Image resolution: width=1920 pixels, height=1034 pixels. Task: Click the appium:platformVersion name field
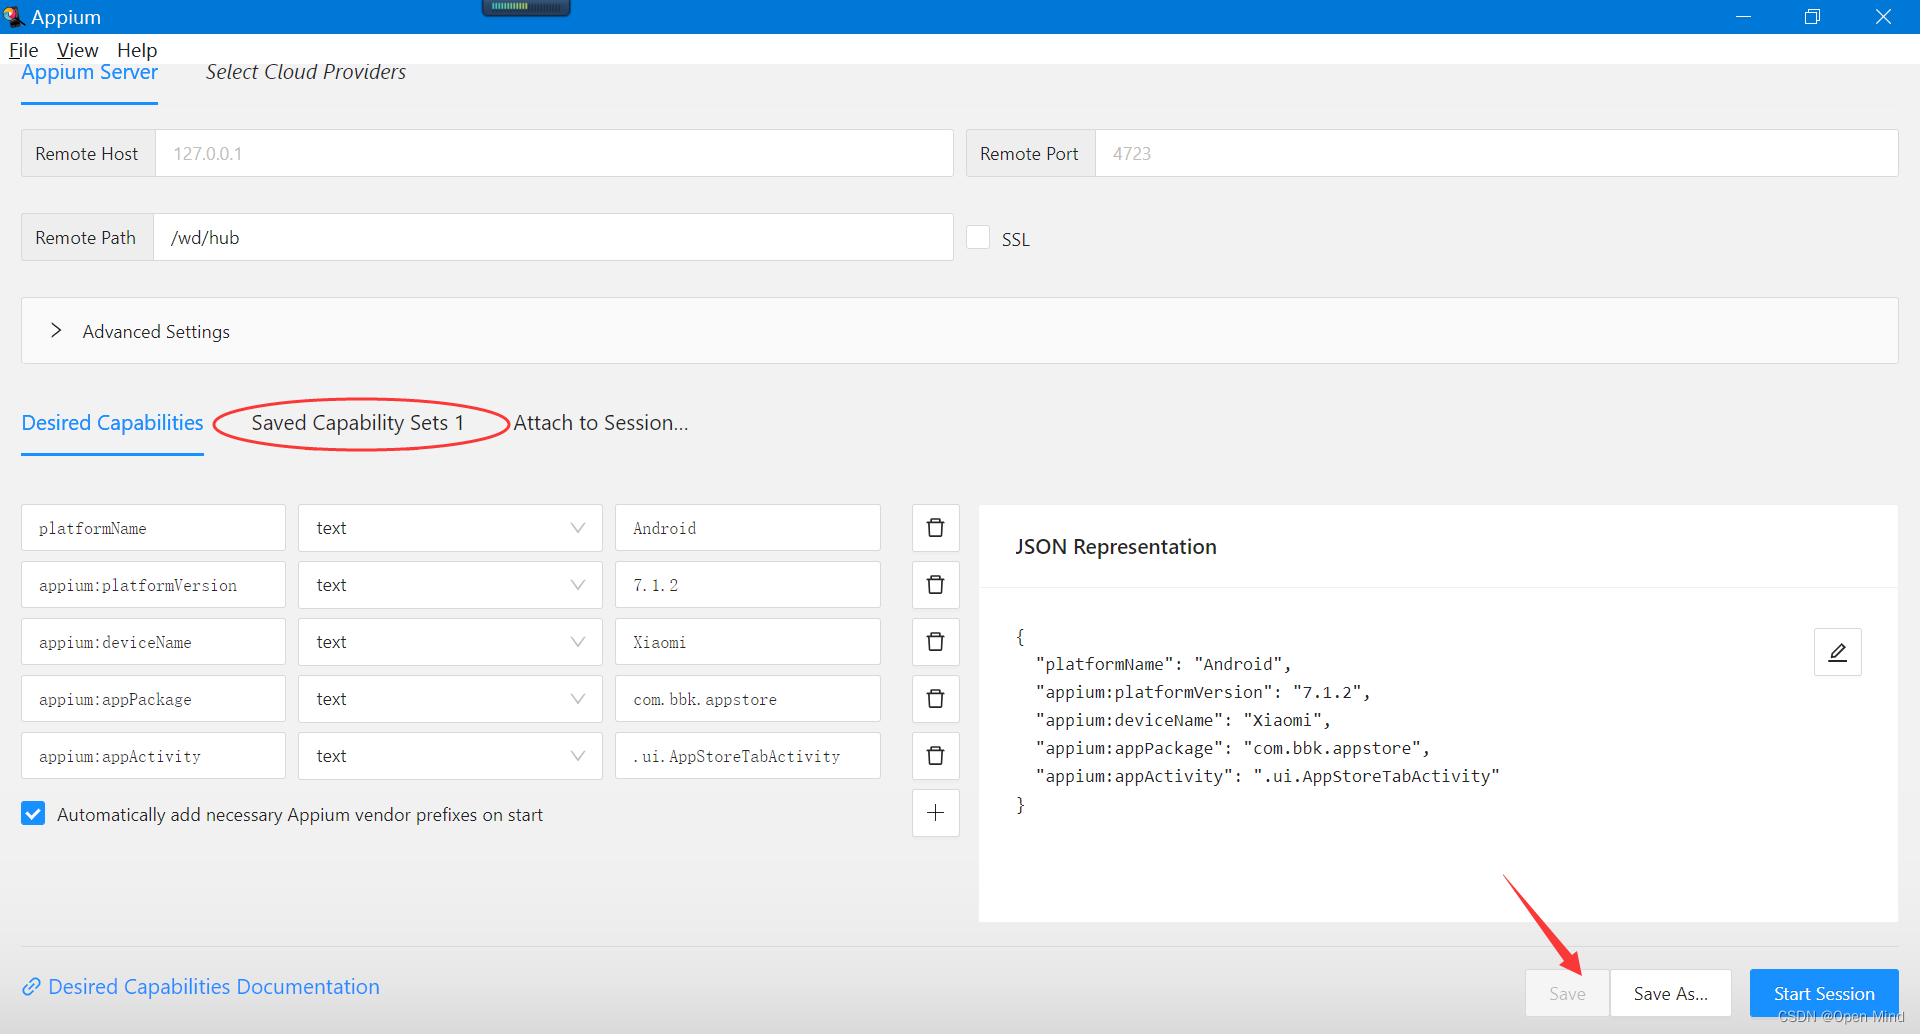pyautogui.click(x=153, y=585)
